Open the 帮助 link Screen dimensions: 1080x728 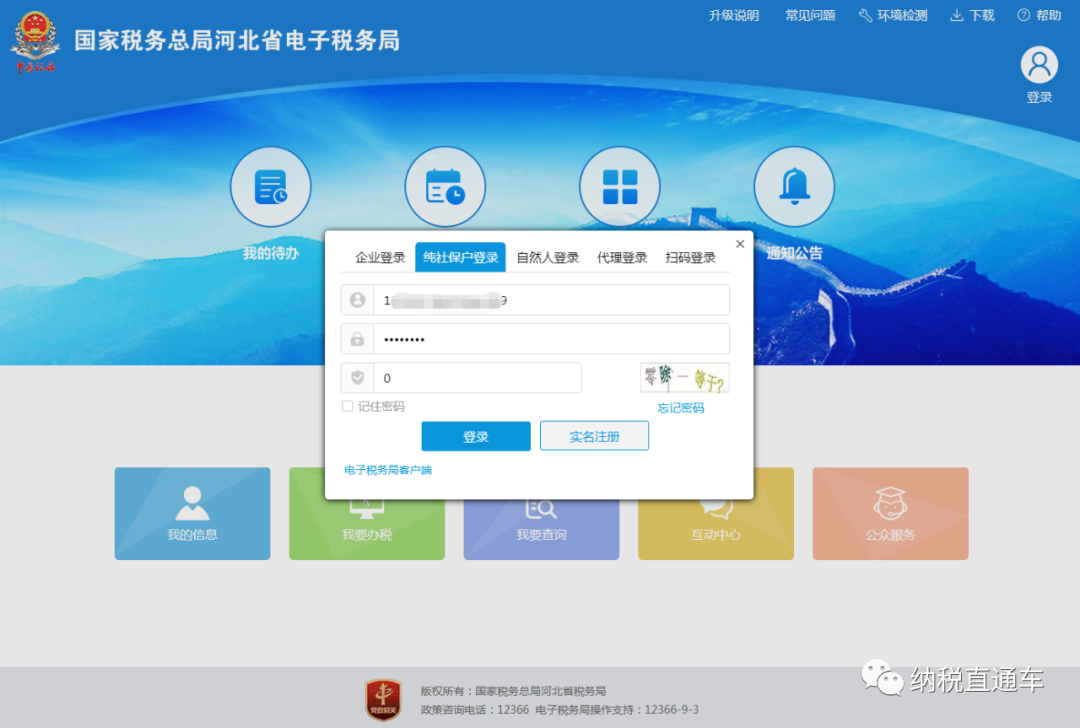[x=1039, y=15]
